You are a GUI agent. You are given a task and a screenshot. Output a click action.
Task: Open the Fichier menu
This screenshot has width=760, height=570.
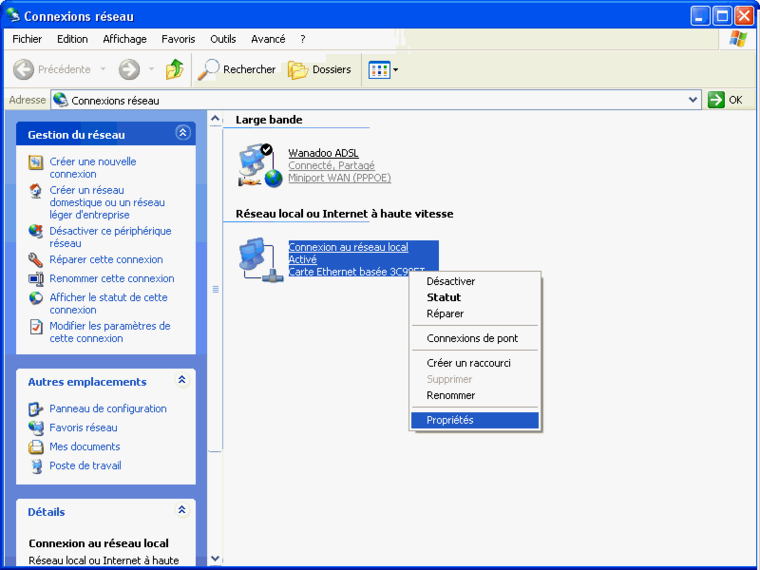tap(27, 39)
